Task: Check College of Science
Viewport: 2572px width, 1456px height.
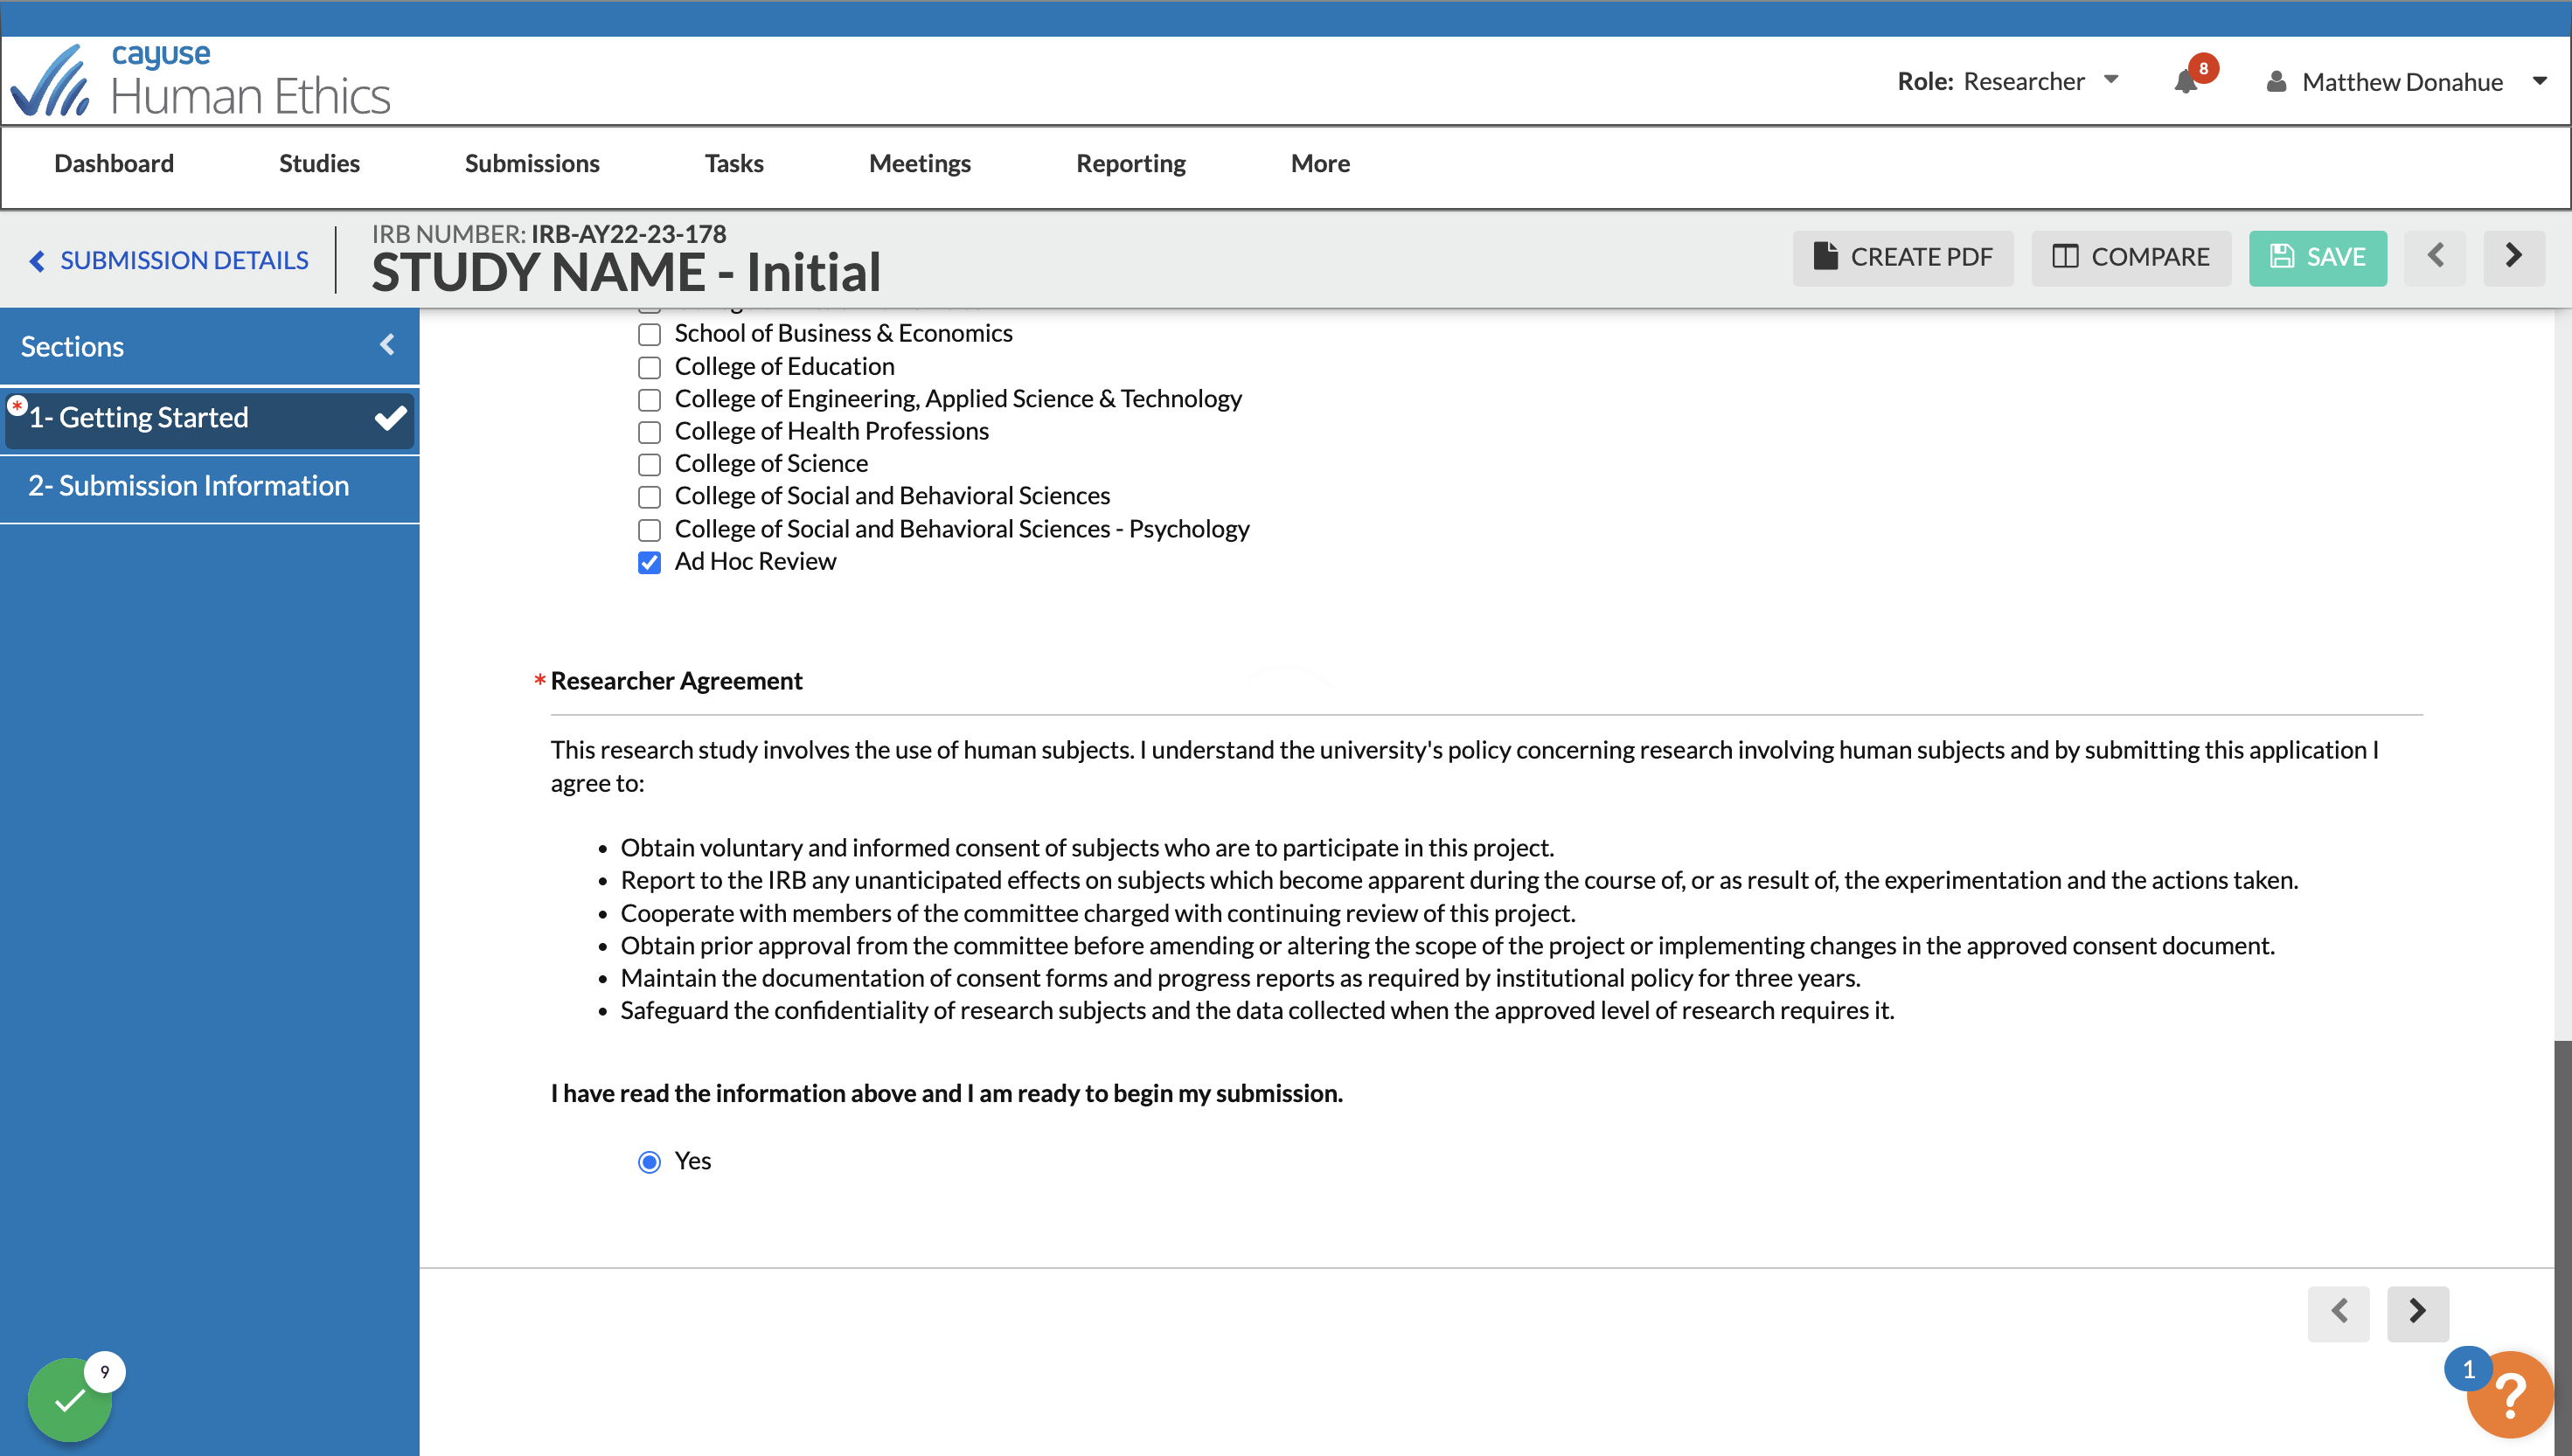Action: [649, 464]
